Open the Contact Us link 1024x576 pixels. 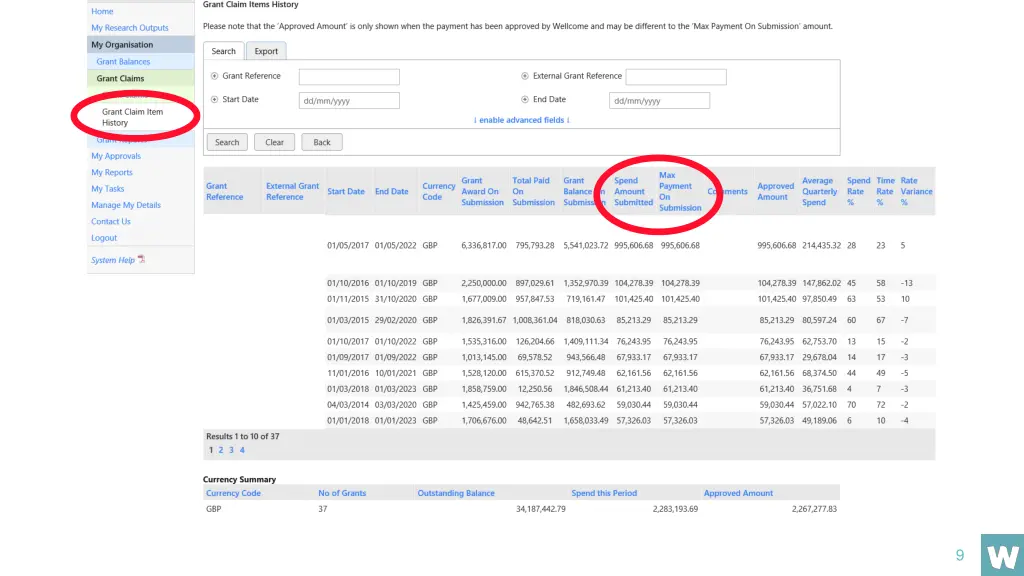(x=111, y=221)
